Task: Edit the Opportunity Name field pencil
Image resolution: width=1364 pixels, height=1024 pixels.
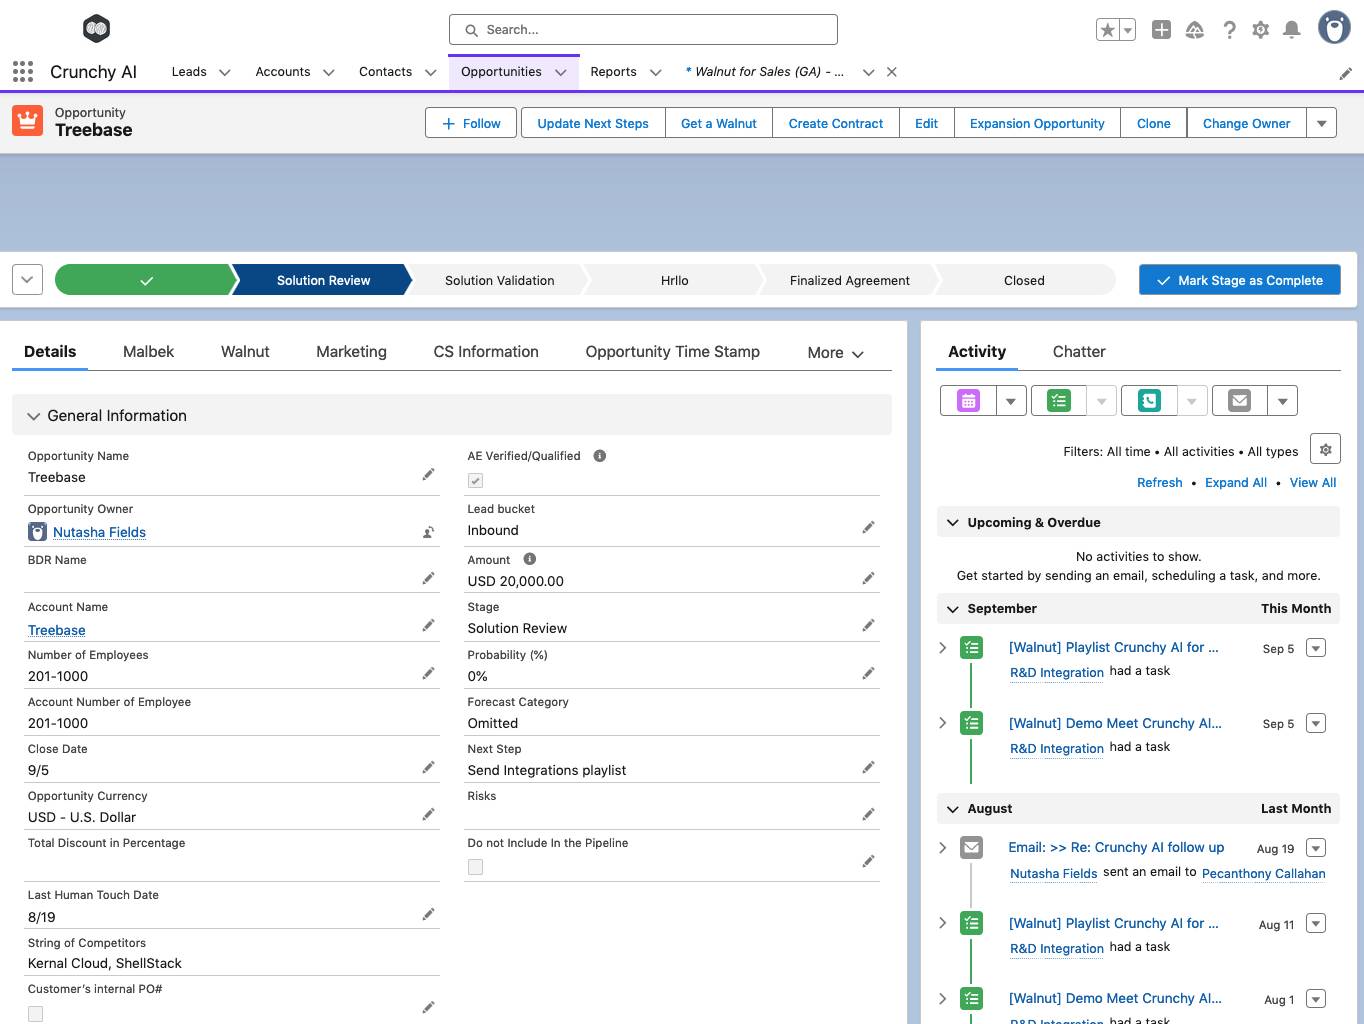Action: point(428,475)
